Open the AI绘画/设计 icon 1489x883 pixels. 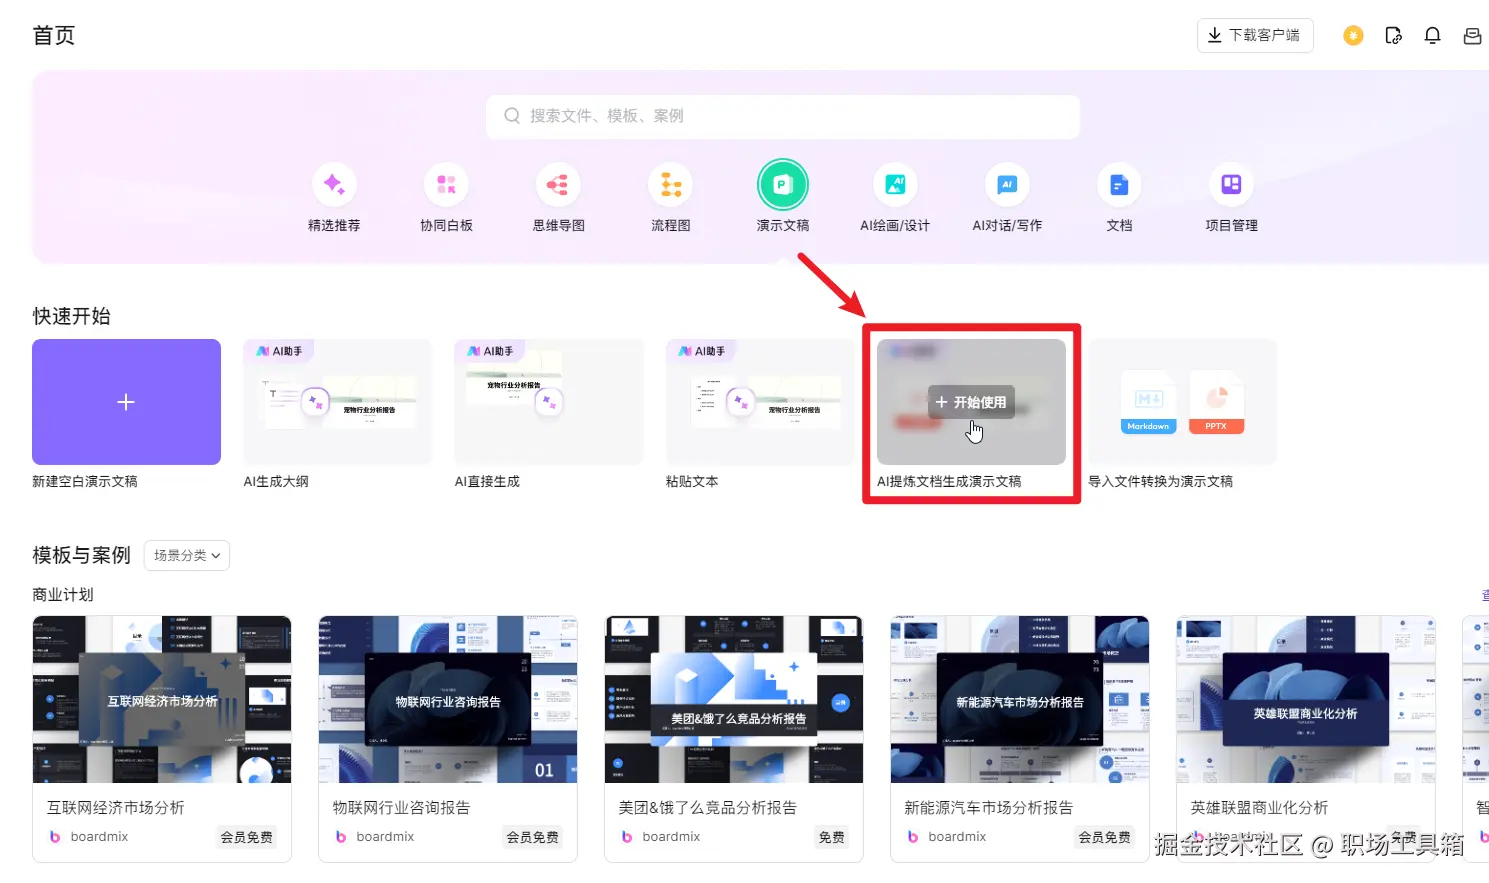[x=895, y=185]
